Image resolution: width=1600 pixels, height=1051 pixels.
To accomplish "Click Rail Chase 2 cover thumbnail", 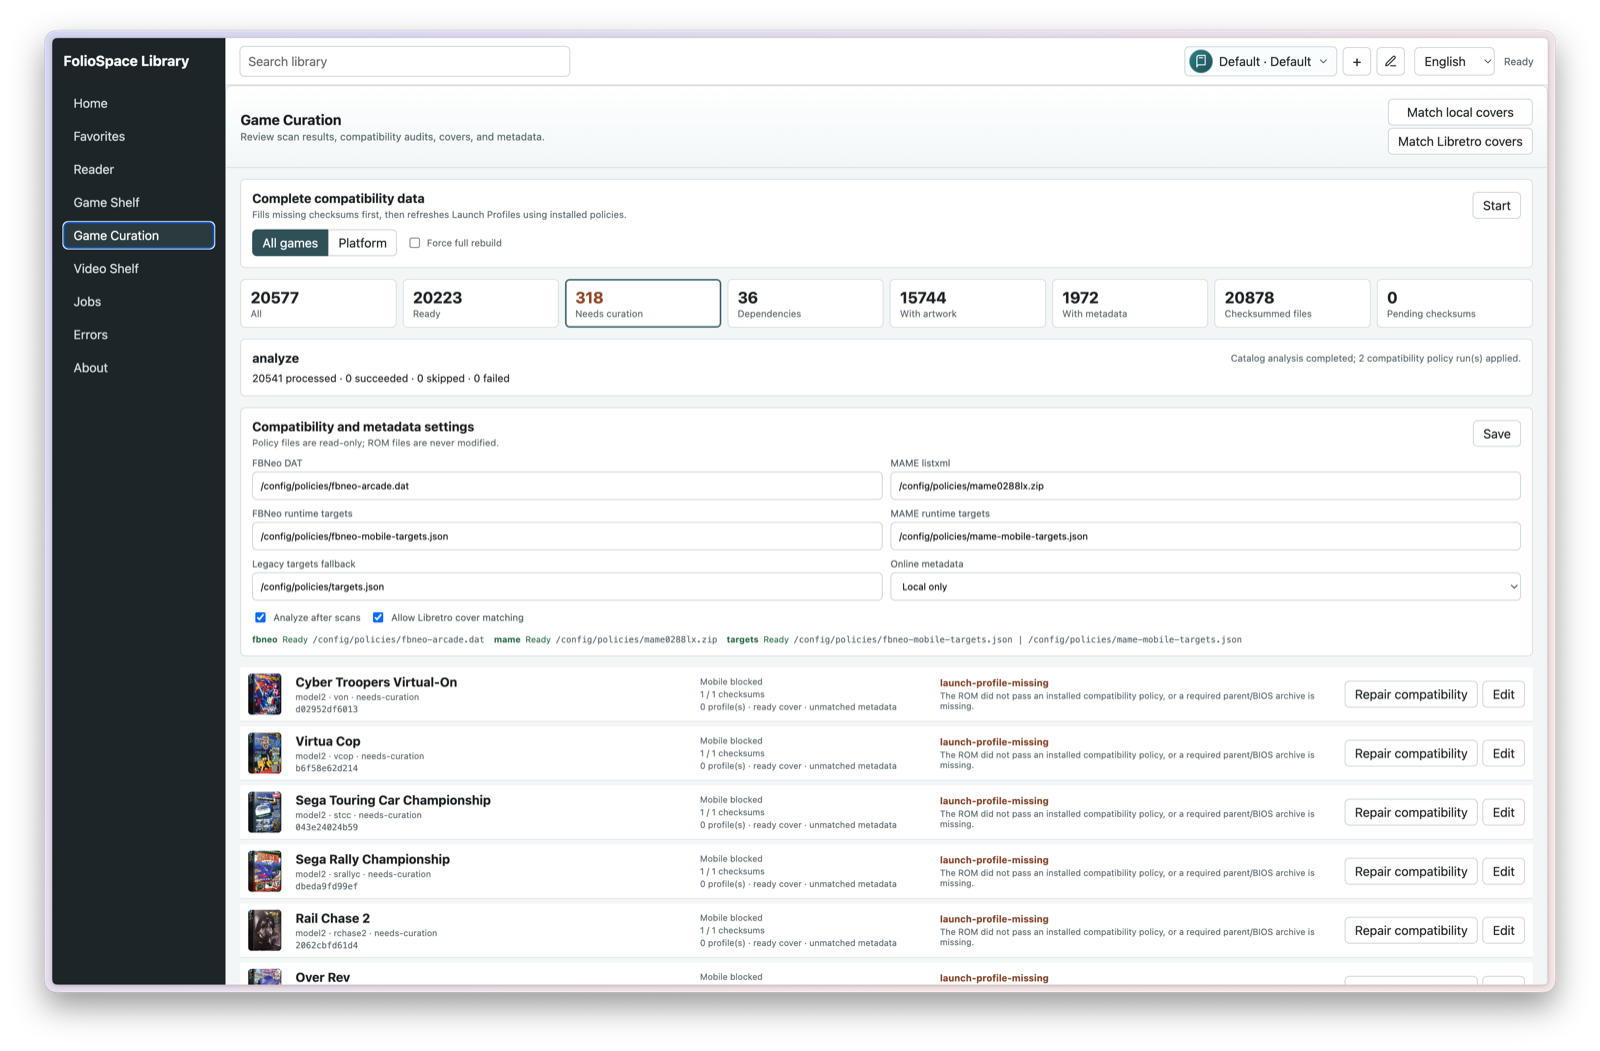I will [265, 930].
